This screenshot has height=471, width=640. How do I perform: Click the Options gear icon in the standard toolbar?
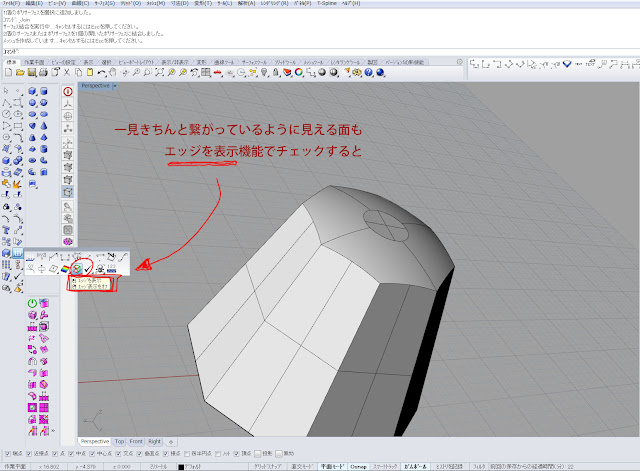[x=357, y=73]
